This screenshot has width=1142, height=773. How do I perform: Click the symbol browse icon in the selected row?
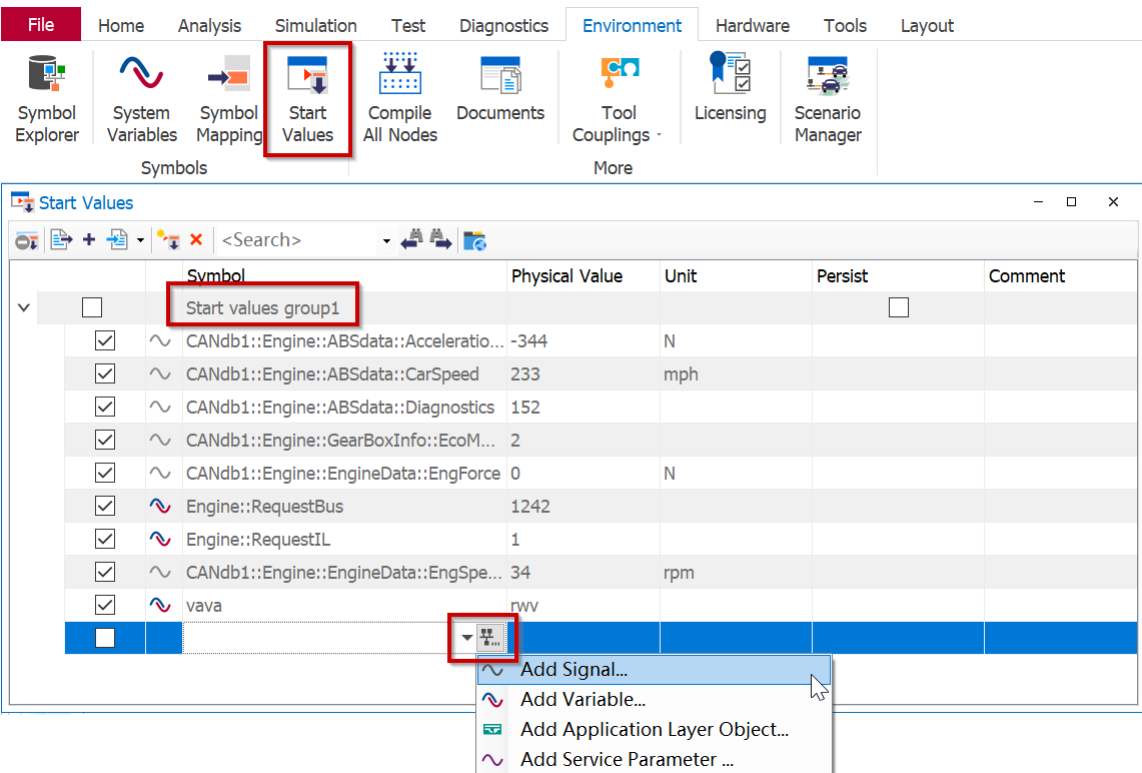tap(490, 637)
